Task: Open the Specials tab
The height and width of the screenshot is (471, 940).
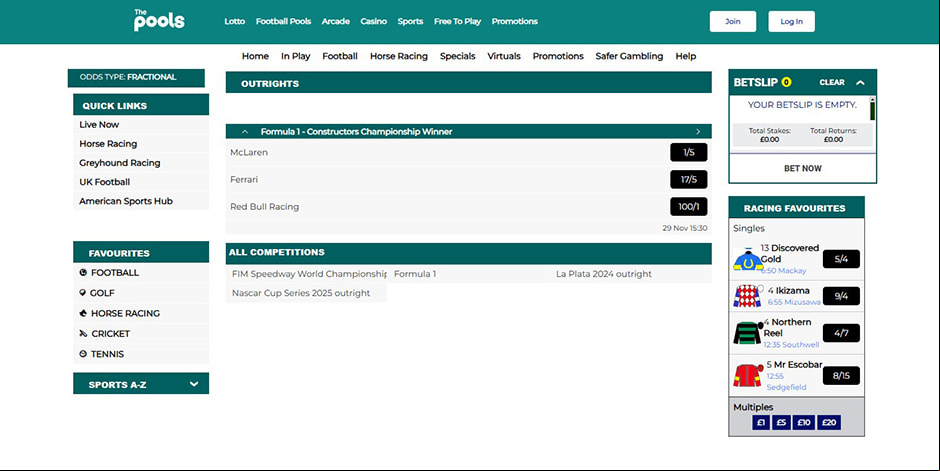Action: [457, 56]
